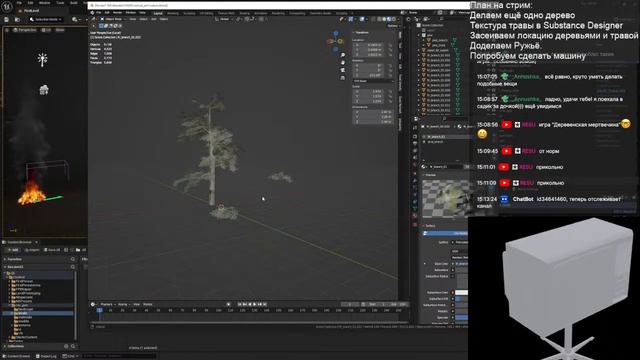Toggle auto keying record button in timeline
The image size is (640, 360).
(x=229, y=304)
